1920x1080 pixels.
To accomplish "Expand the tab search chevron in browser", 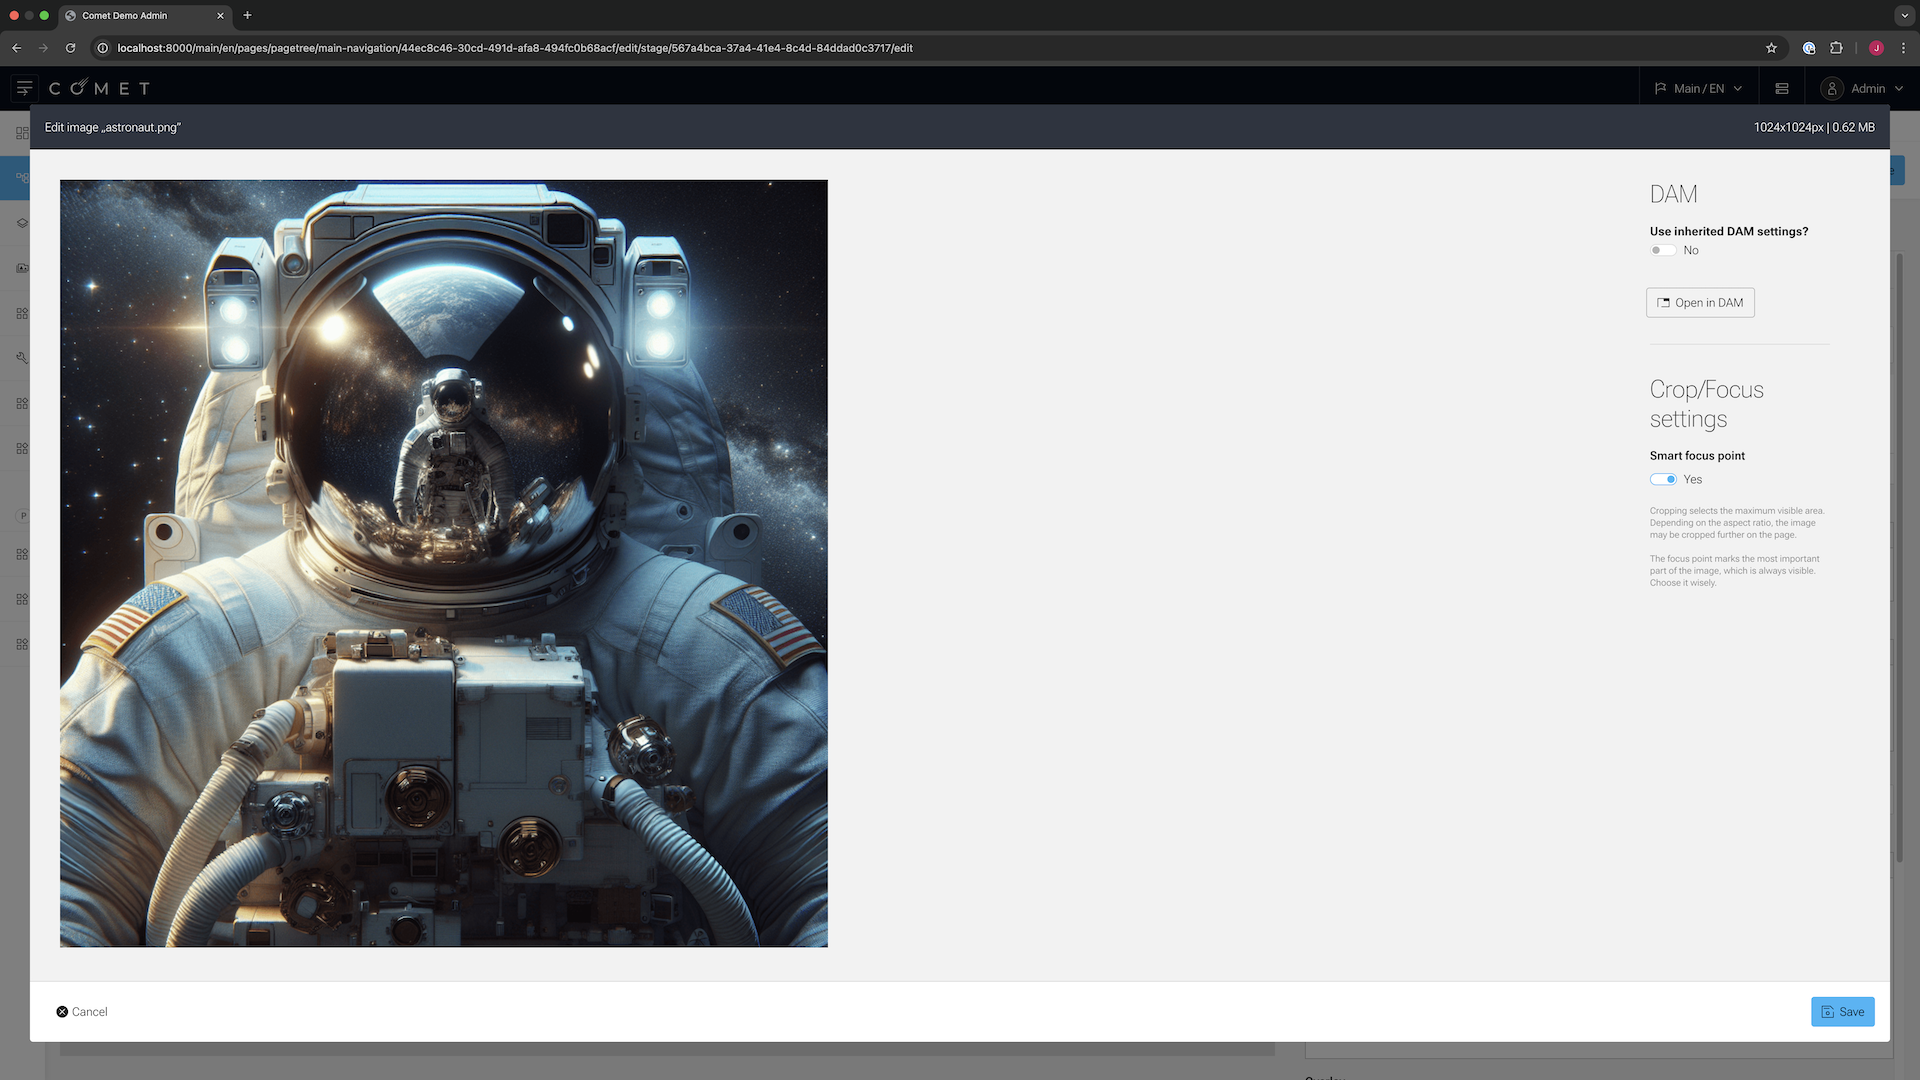I will [x=1904, y=15].
